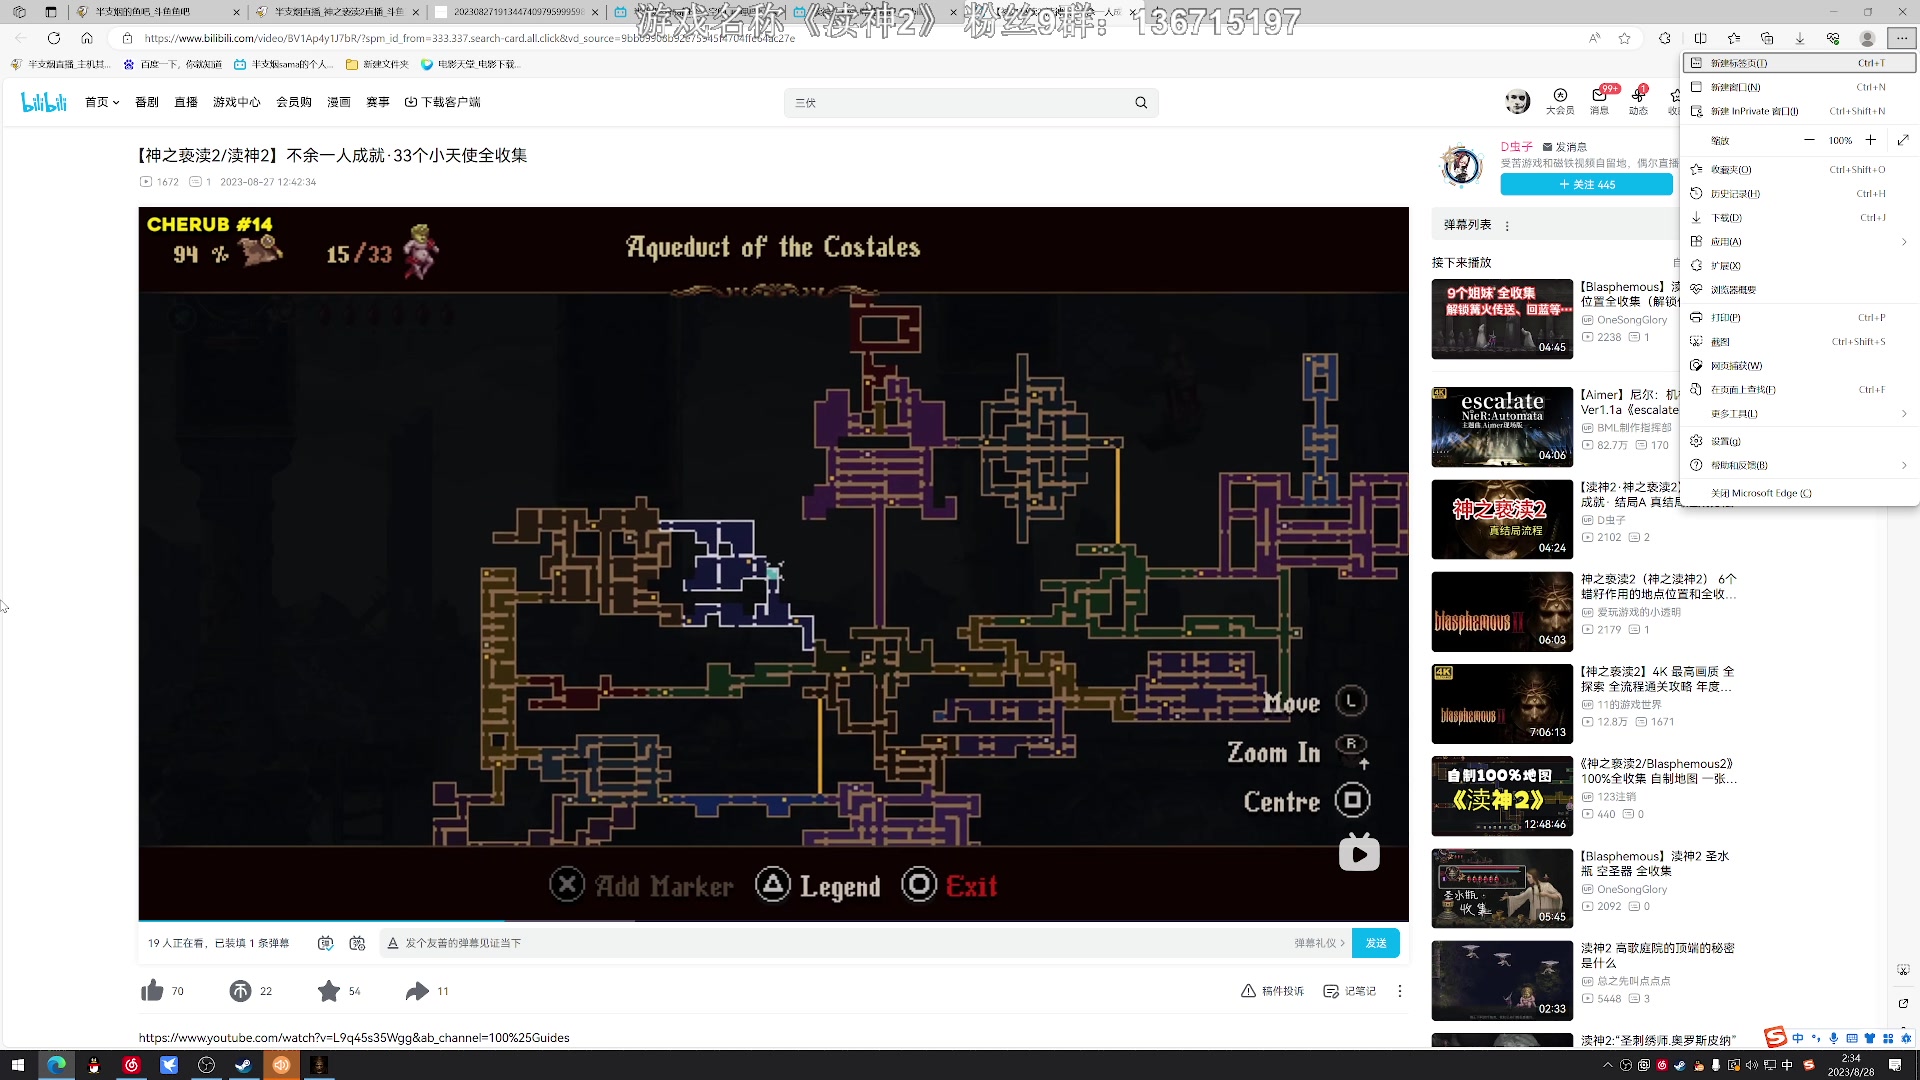Open 自制100%地图 渎神2 thumbnail
This screenshot has height=1080, width=1920.
[x=1502, y=797]
